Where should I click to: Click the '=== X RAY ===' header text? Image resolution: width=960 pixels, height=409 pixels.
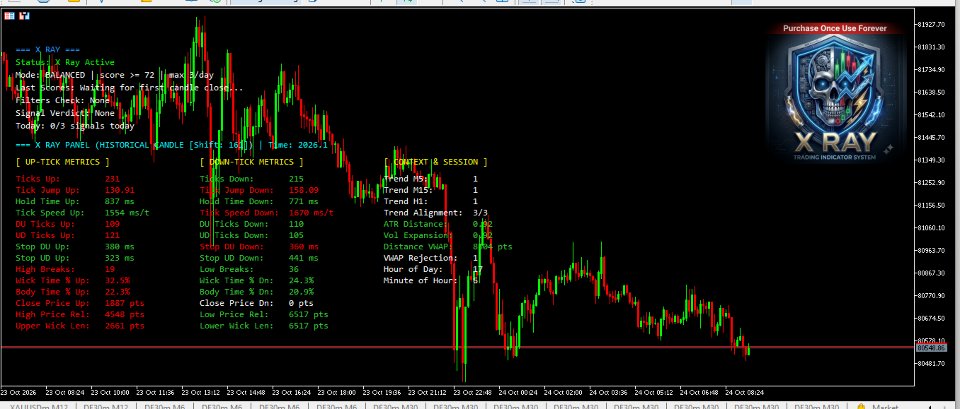(x=48, y=50)
